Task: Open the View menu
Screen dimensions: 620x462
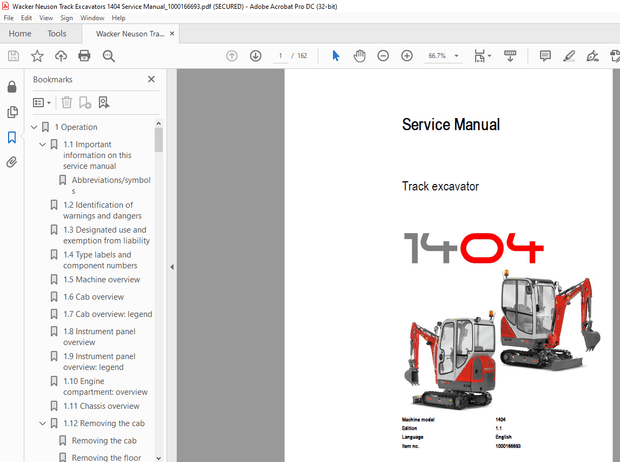Action: 46,18
